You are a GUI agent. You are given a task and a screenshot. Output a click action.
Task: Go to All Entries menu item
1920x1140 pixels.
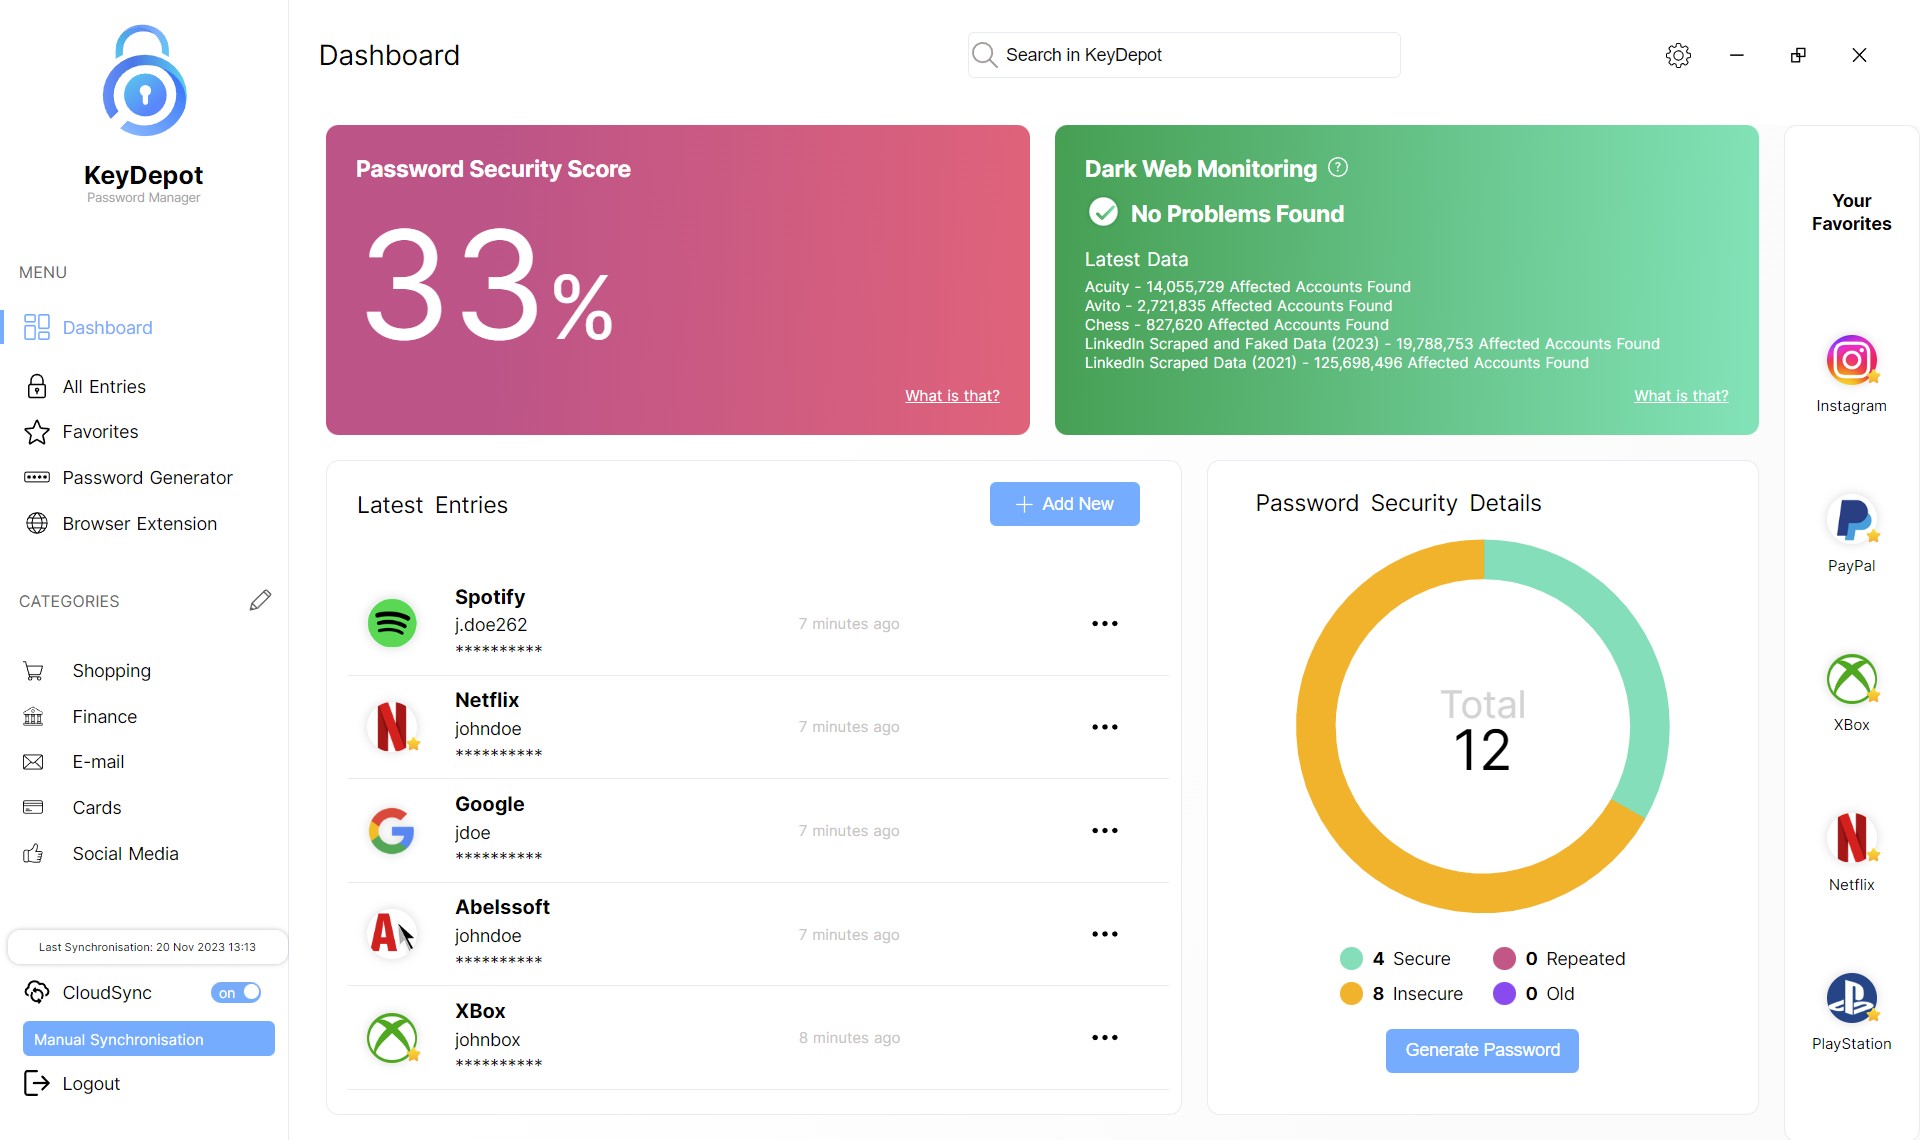click(x=104, y=386)
